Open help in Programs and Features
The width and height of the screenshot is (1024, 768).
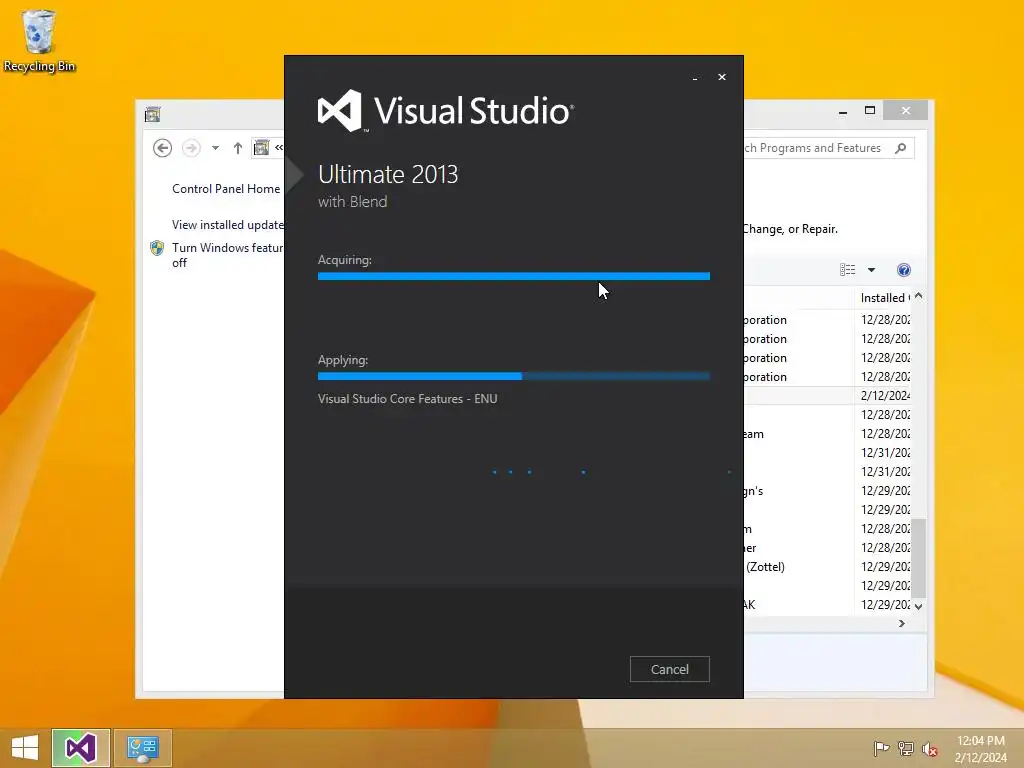904,270
